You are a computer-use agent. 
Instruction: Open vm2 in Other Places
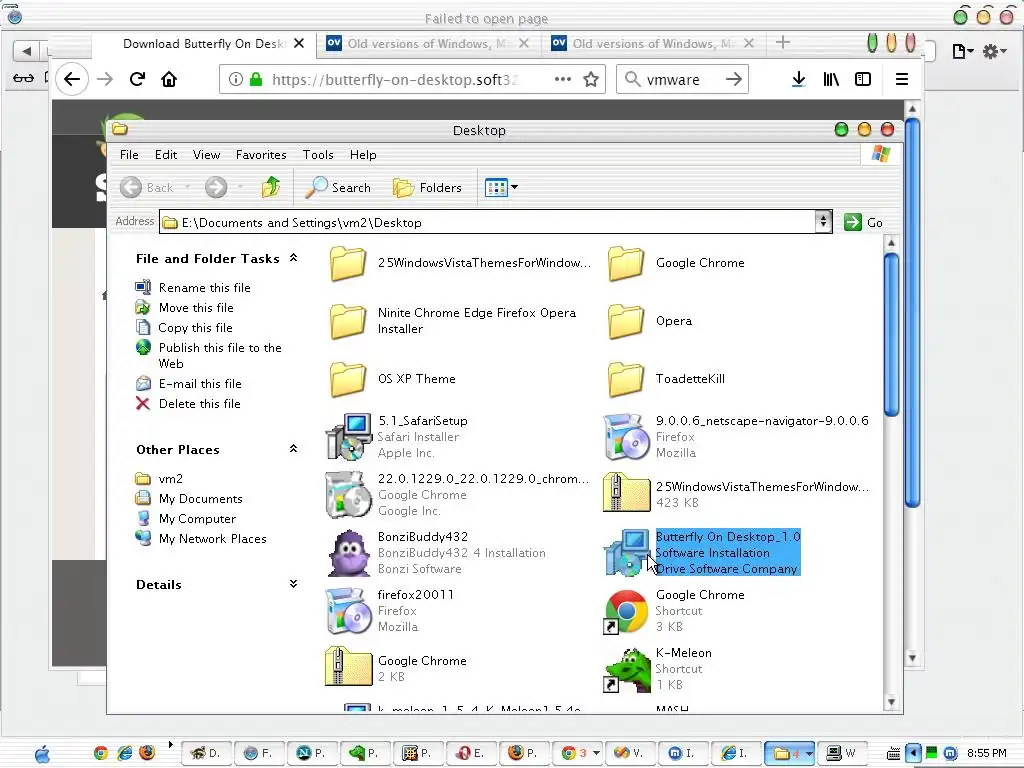click(170, 479)
